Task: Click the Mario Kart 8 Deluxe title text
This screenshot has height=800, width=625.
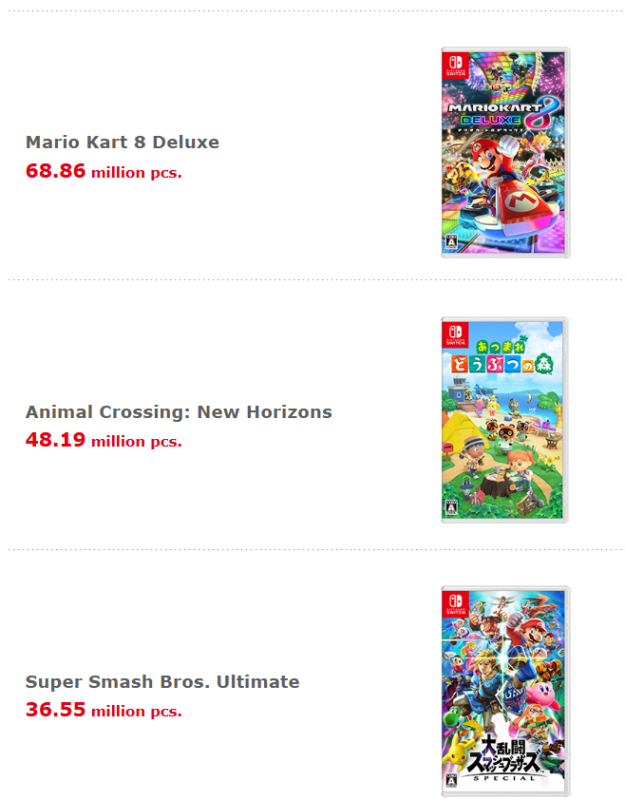Action: (x=122, y=142)
